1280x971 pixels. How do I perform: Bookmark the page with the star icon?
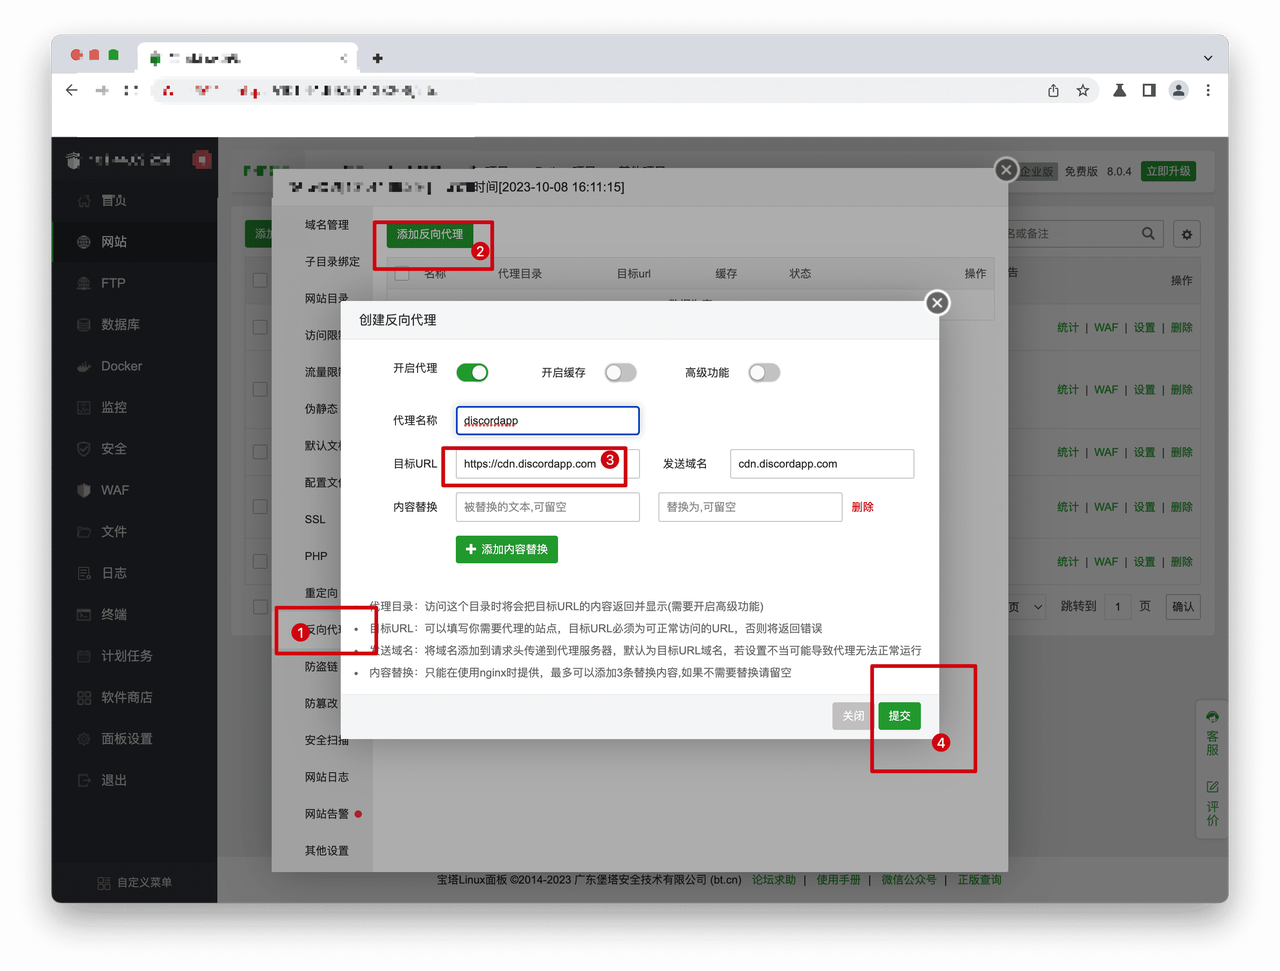pyautogui.click(x=1083, y=91)
